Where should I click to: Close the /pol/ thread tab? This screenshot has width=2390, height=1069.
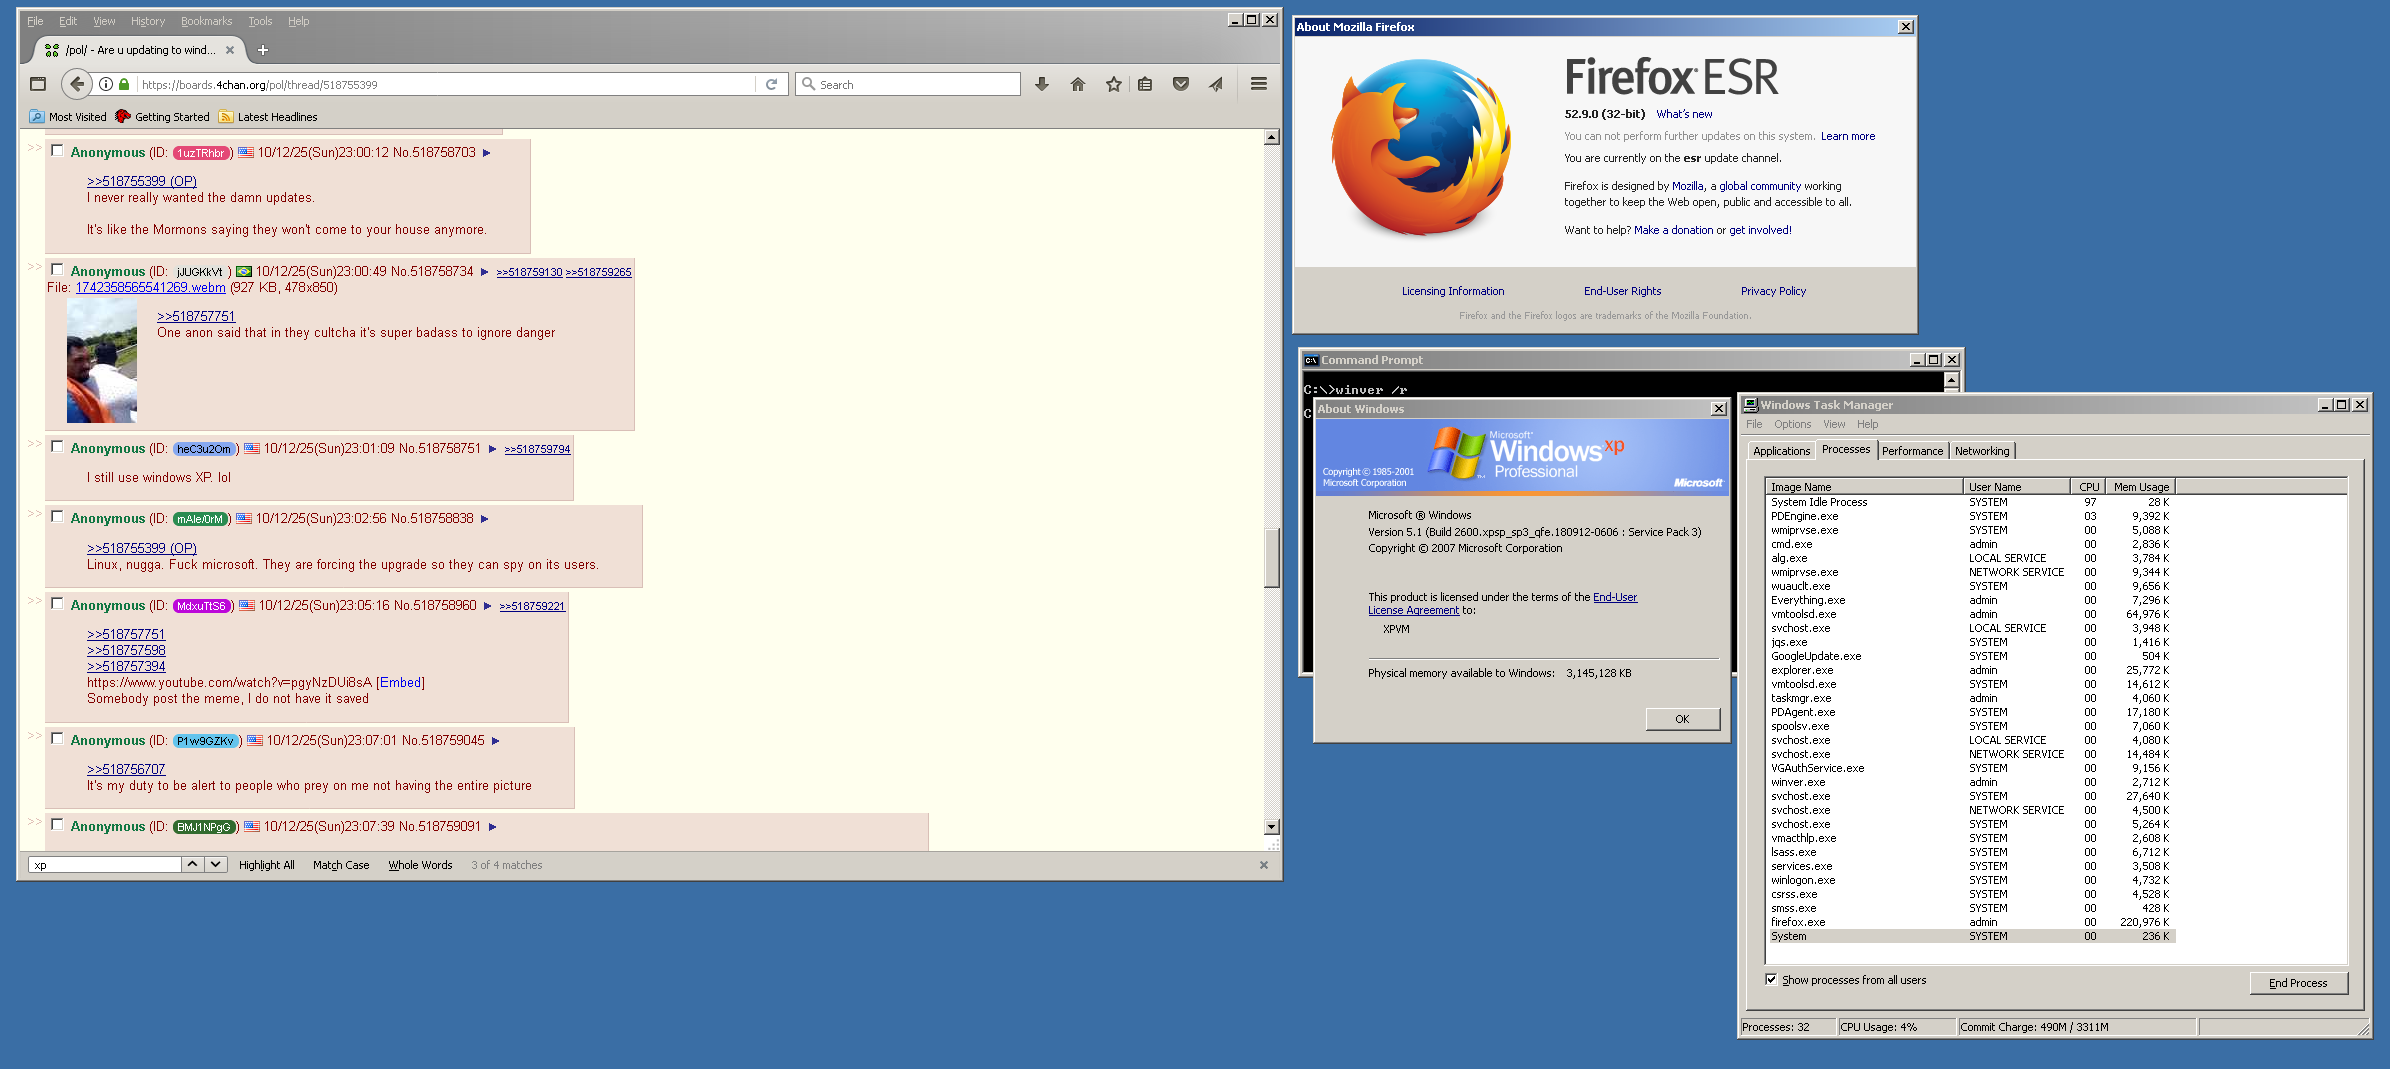coord(230,50)
